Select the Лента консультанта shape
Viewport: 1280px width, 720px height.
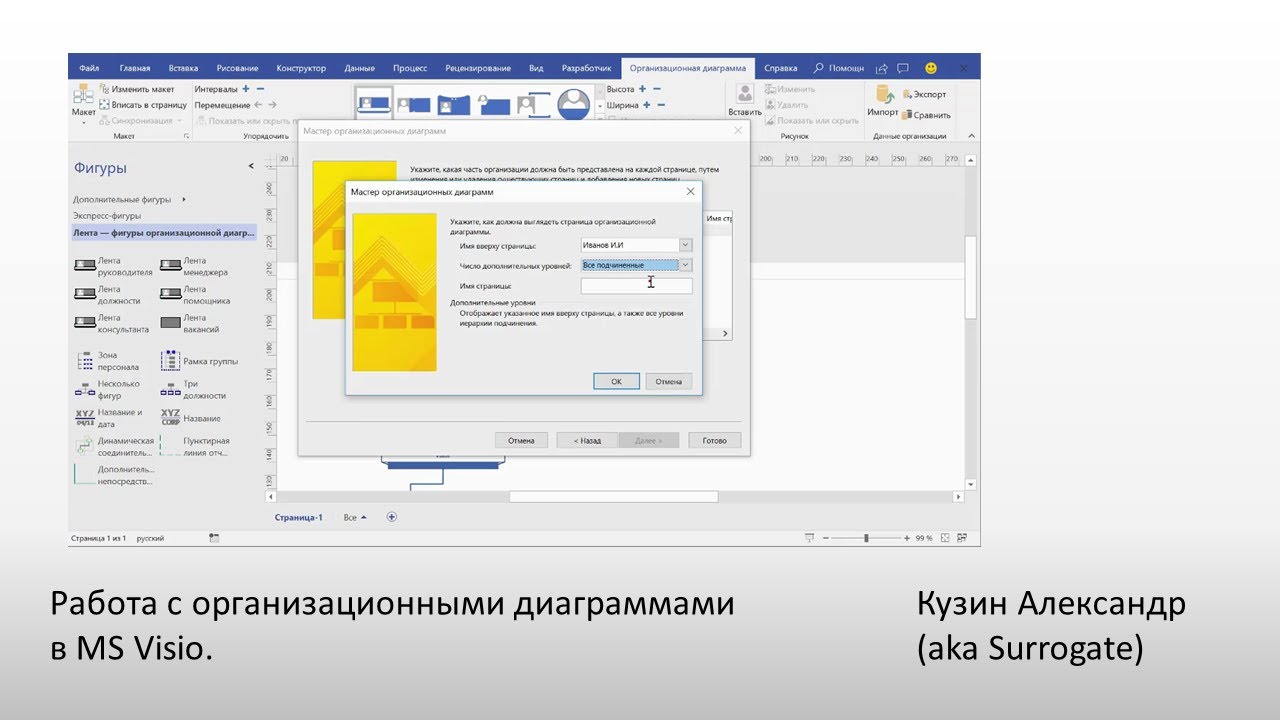[112, 323]
